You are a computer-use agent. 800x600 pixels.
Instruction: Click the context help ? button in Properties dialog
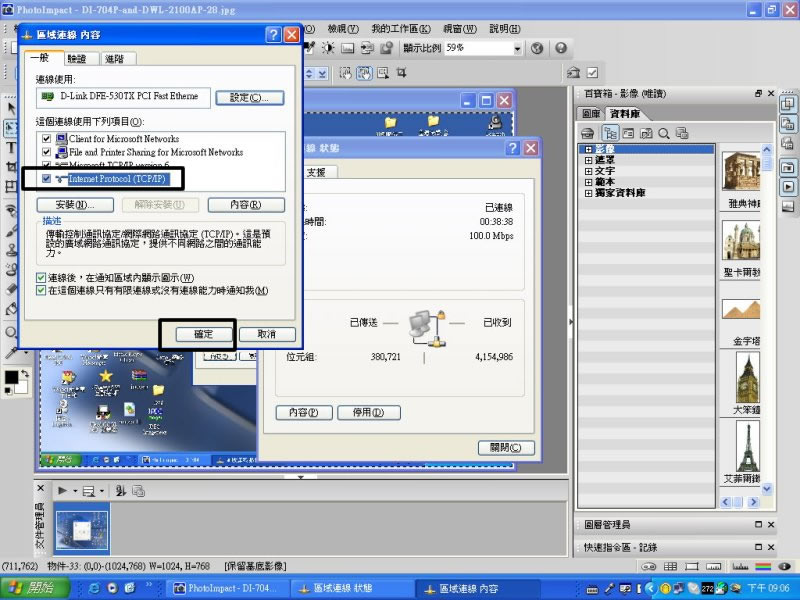click(x=273, y=35)
